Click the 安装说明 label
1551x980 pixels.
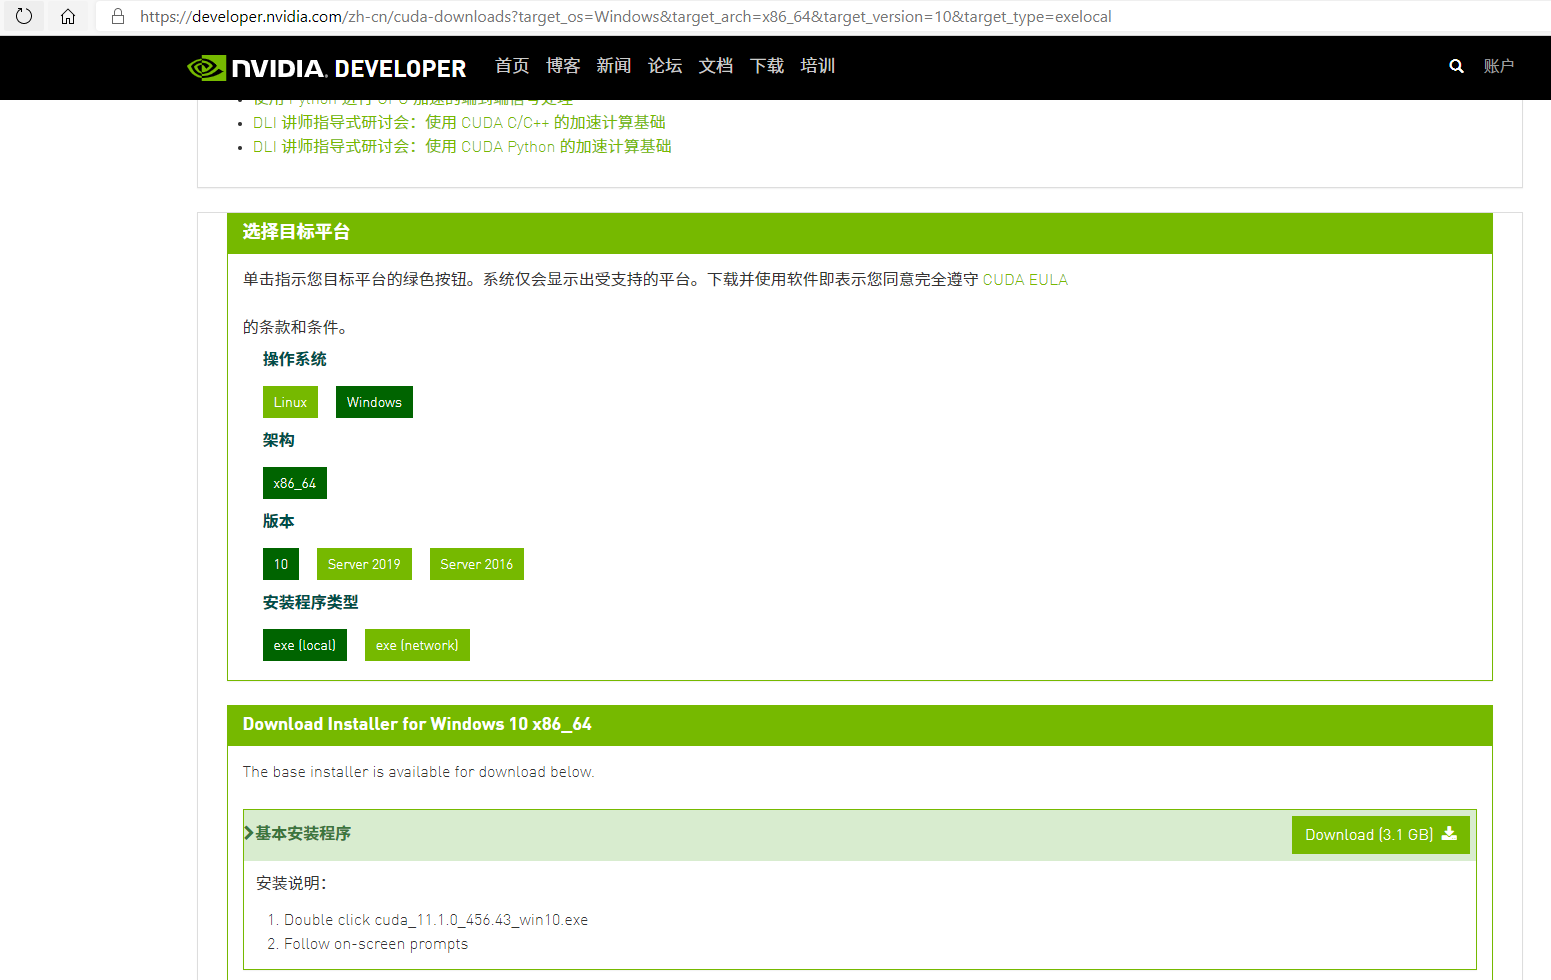(x=291, y=883)
